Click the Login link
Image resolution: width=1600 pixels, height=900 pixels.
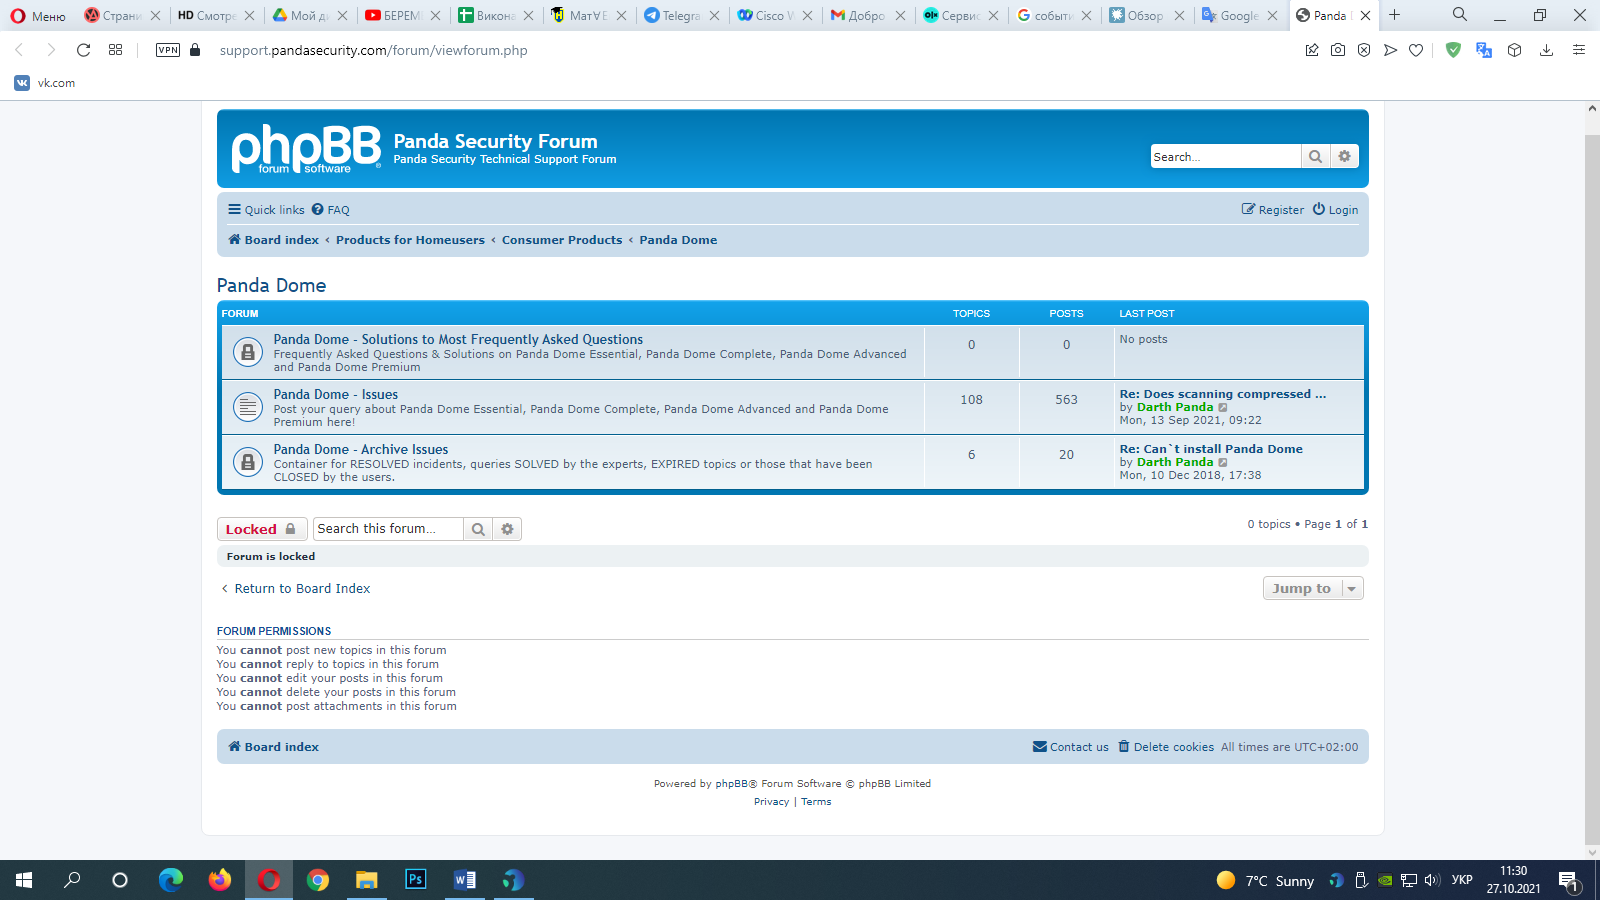pos(1336,210)
